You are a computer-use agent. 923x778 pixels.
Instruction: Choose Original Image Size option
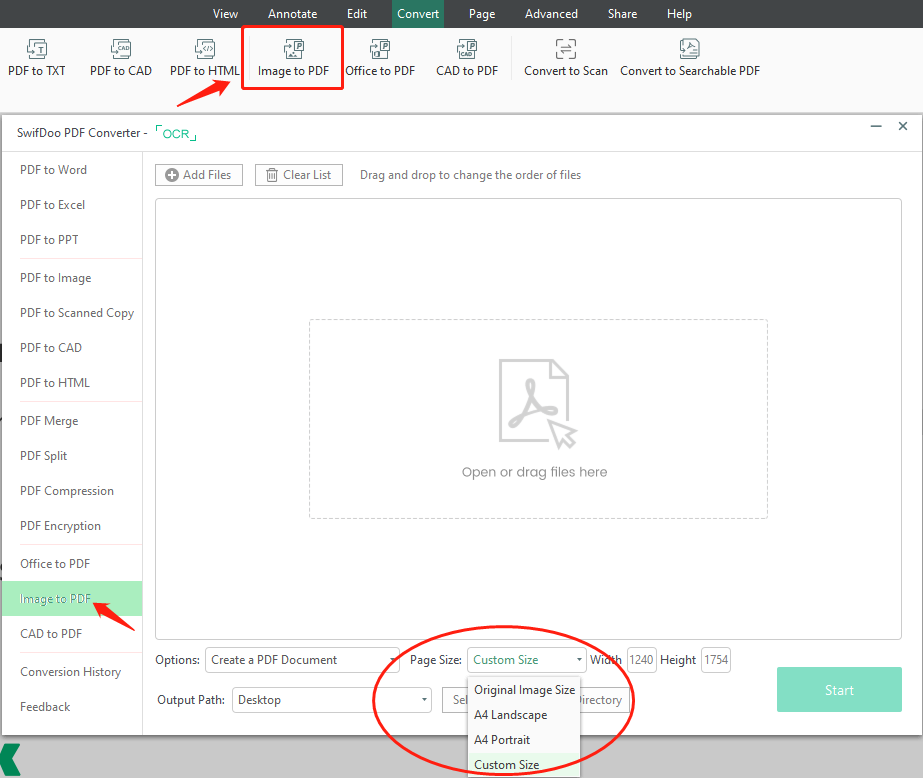tap(524, 690)
